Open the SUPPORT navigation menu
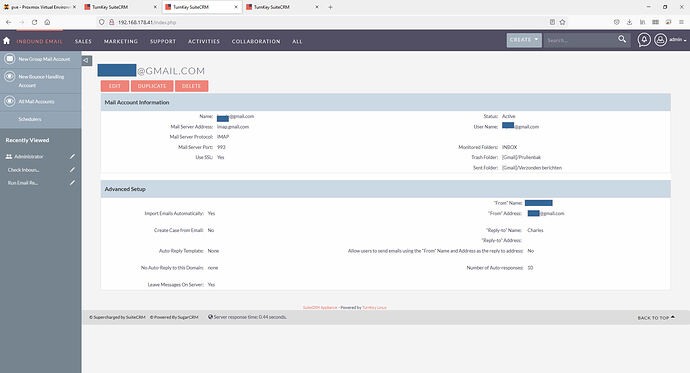 point(163,41)
